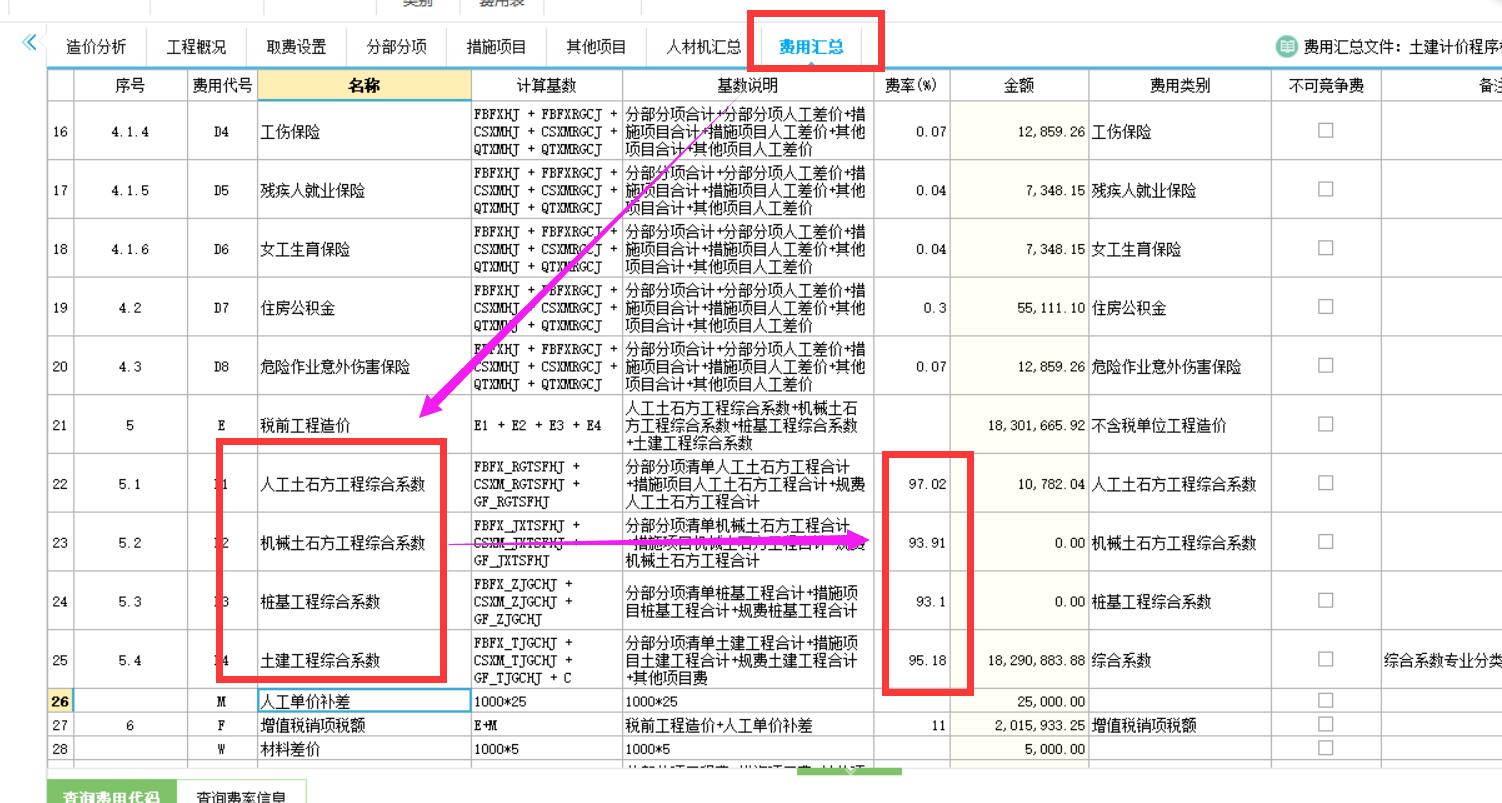The height and width of the screenshot is (803, 1502).
Task: Open the 取费设置 tab
Action: coord(296,47)
